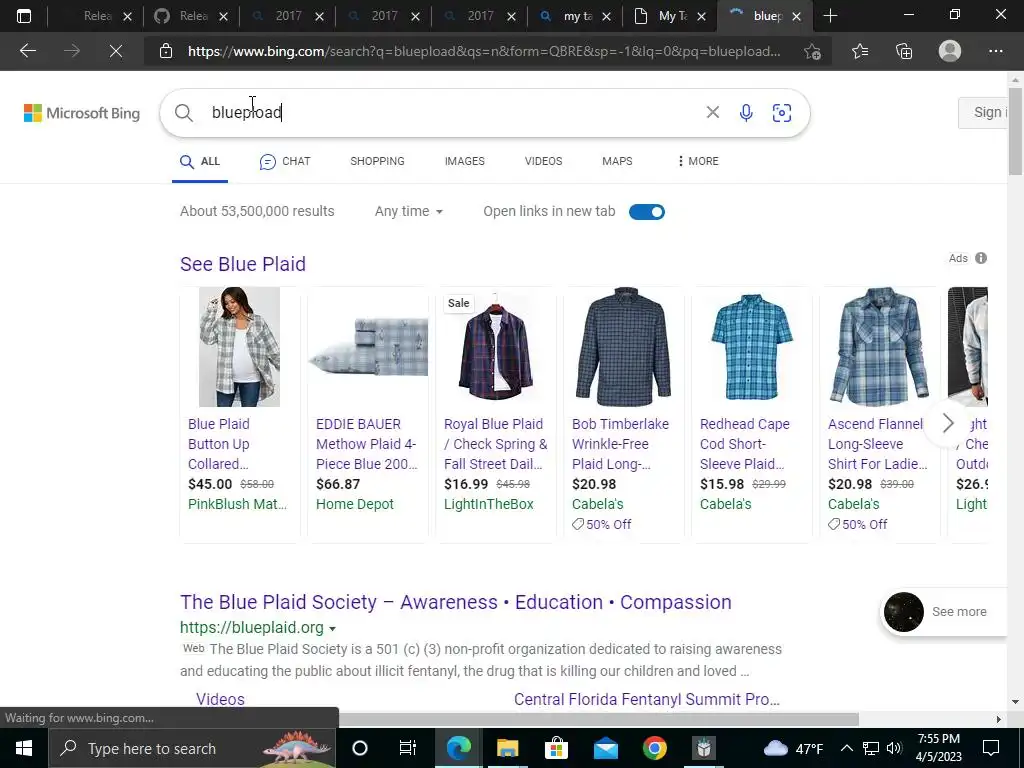Launch Google Chrome from the taskbar

click(654, 748)
